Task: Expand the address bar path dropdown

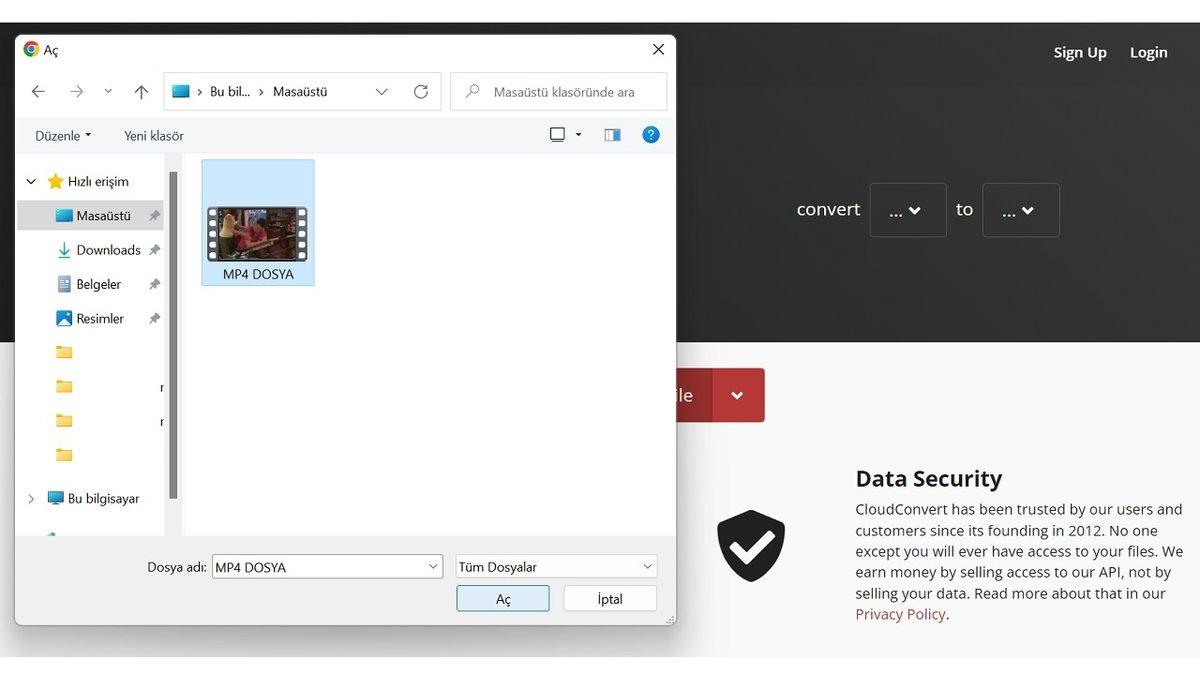Action: pyautogui.click(x=381, y=92)
